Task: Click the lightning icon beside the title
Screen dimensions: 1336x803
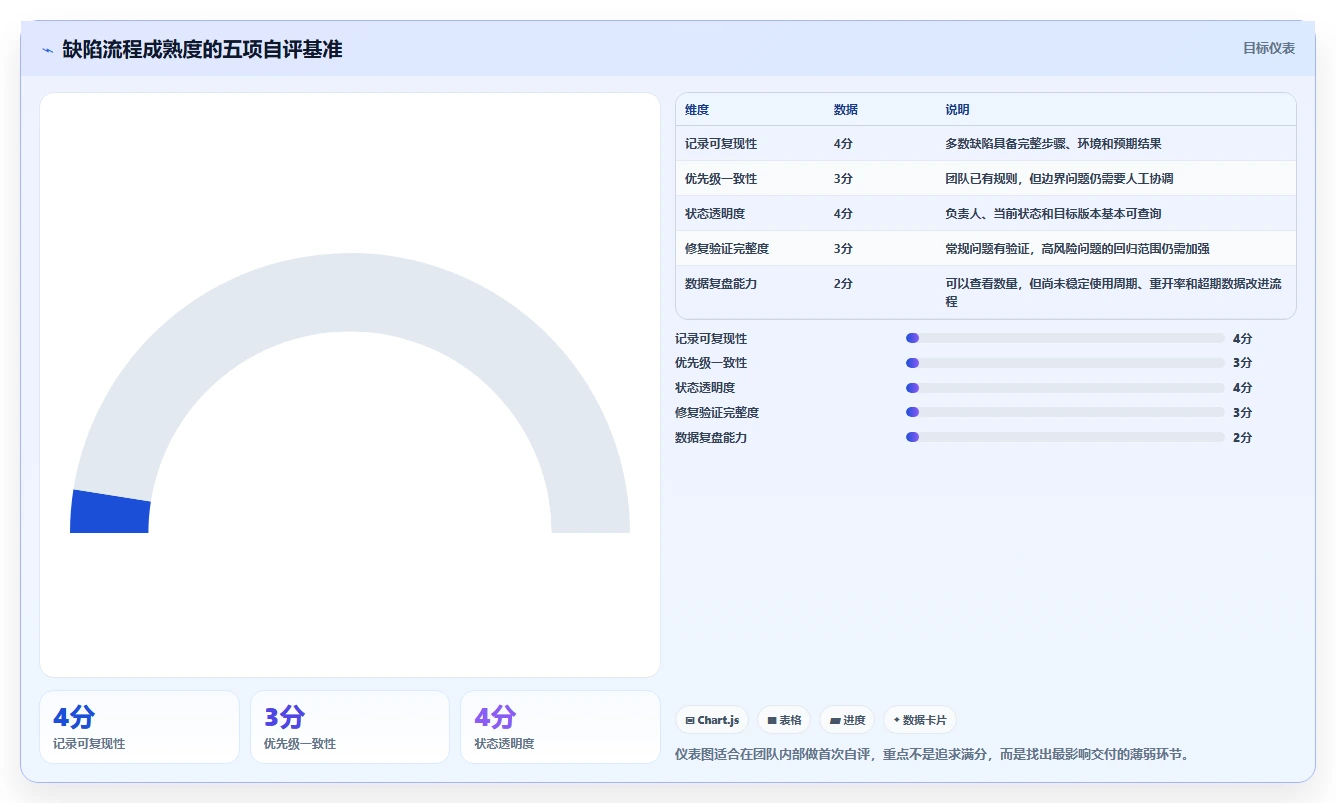Action: click(x=47, y=49)
